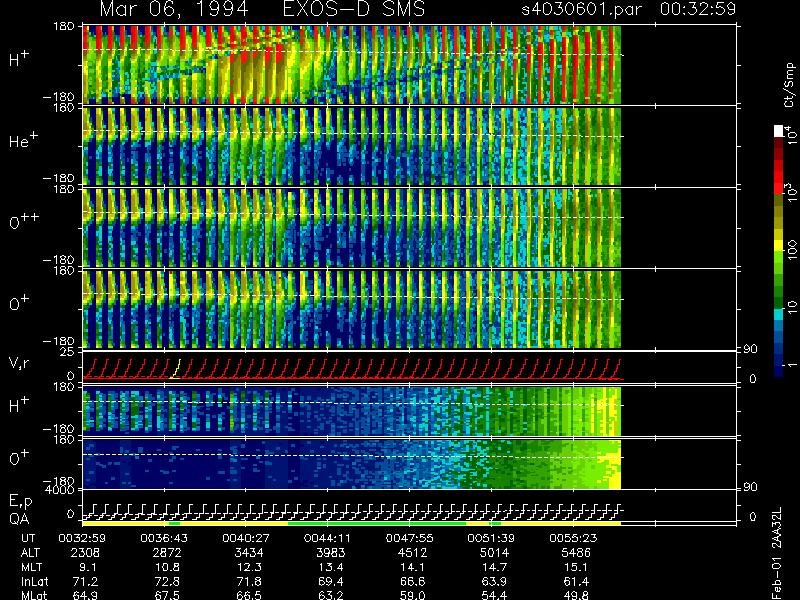This screenshot has width=800, height=600.
Task: Select InLat value '61.4'
Action: [576, 581]
